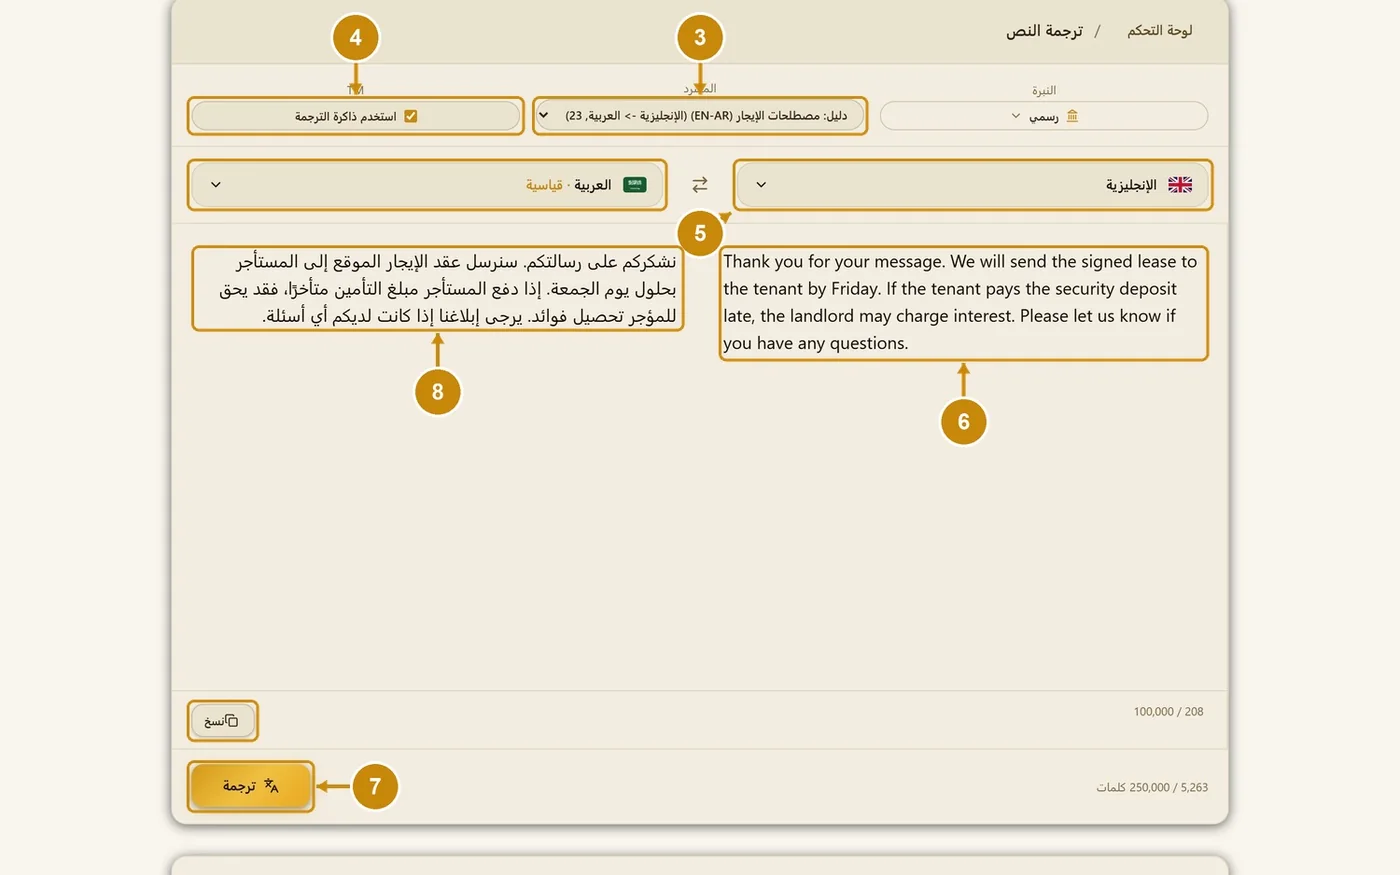
Task: Click the 5,263 / 250,000 كلمات word quota
Action: click(1152, 788)
